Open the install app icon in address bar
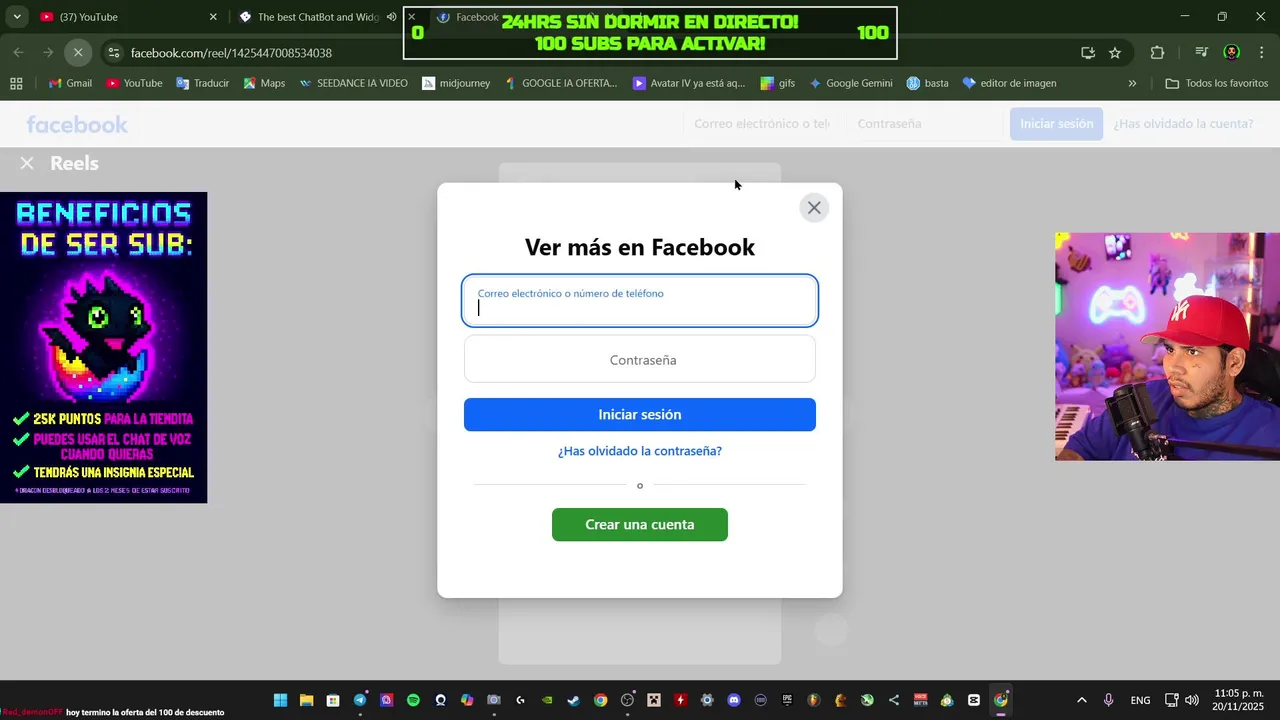1280x720 pixels. tap(1088, 52)
